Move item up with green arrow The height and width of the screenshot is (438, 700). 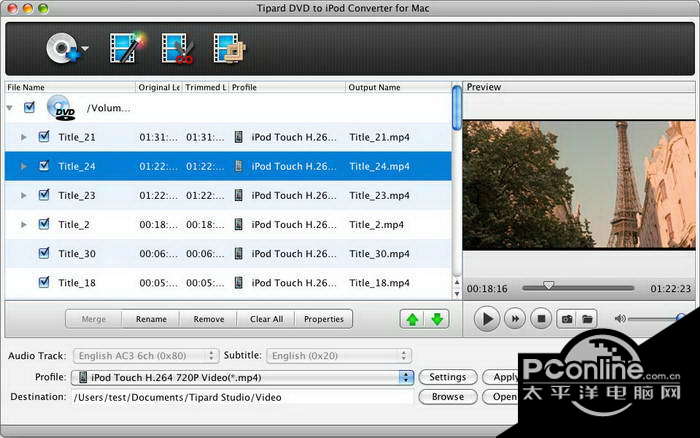(x=412, y=319)
